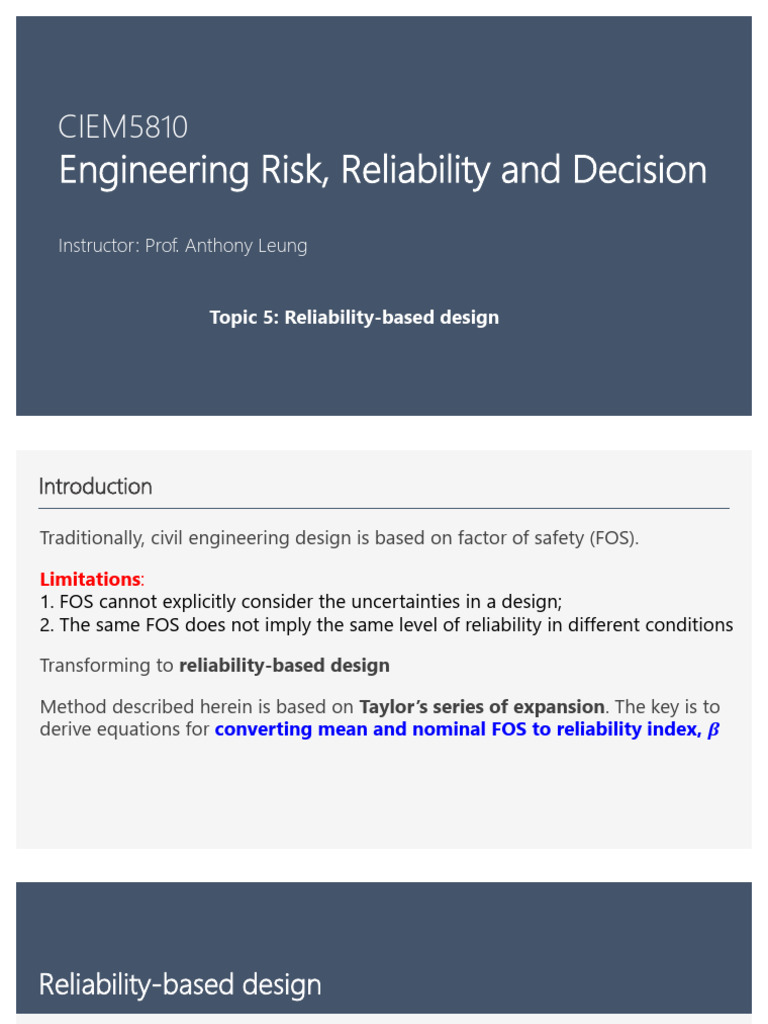The image size is (768, 1024).
Task: Click the Instructor: Prof. Anthony Leung line
Action: (x=183, y=246)
